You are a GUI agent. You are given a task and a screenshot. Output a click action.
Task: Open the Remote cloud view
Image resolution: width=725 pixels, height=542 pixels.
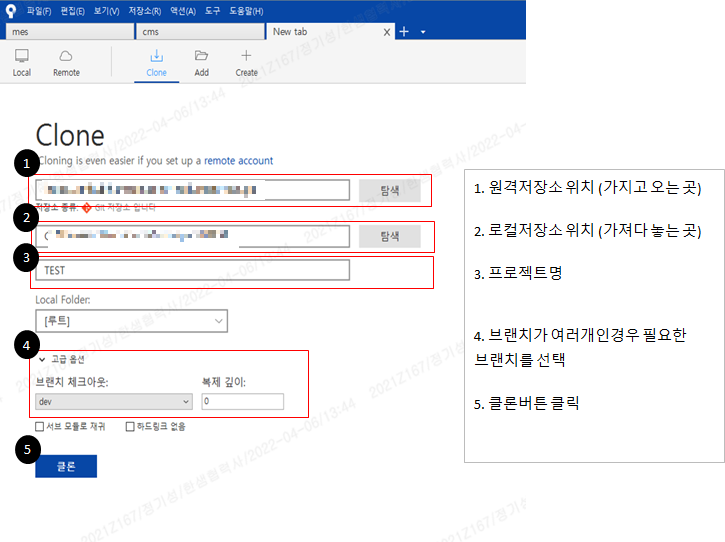pos(66,62)
